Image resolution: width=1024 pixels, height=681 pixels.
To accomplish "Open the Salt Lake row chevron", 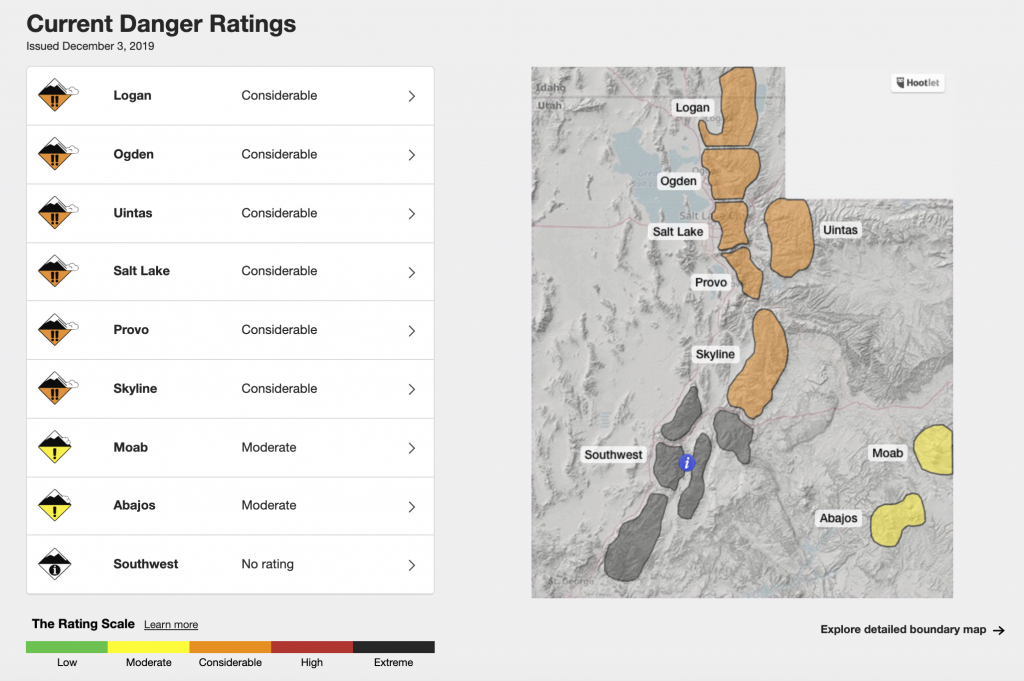I will 411,272.
